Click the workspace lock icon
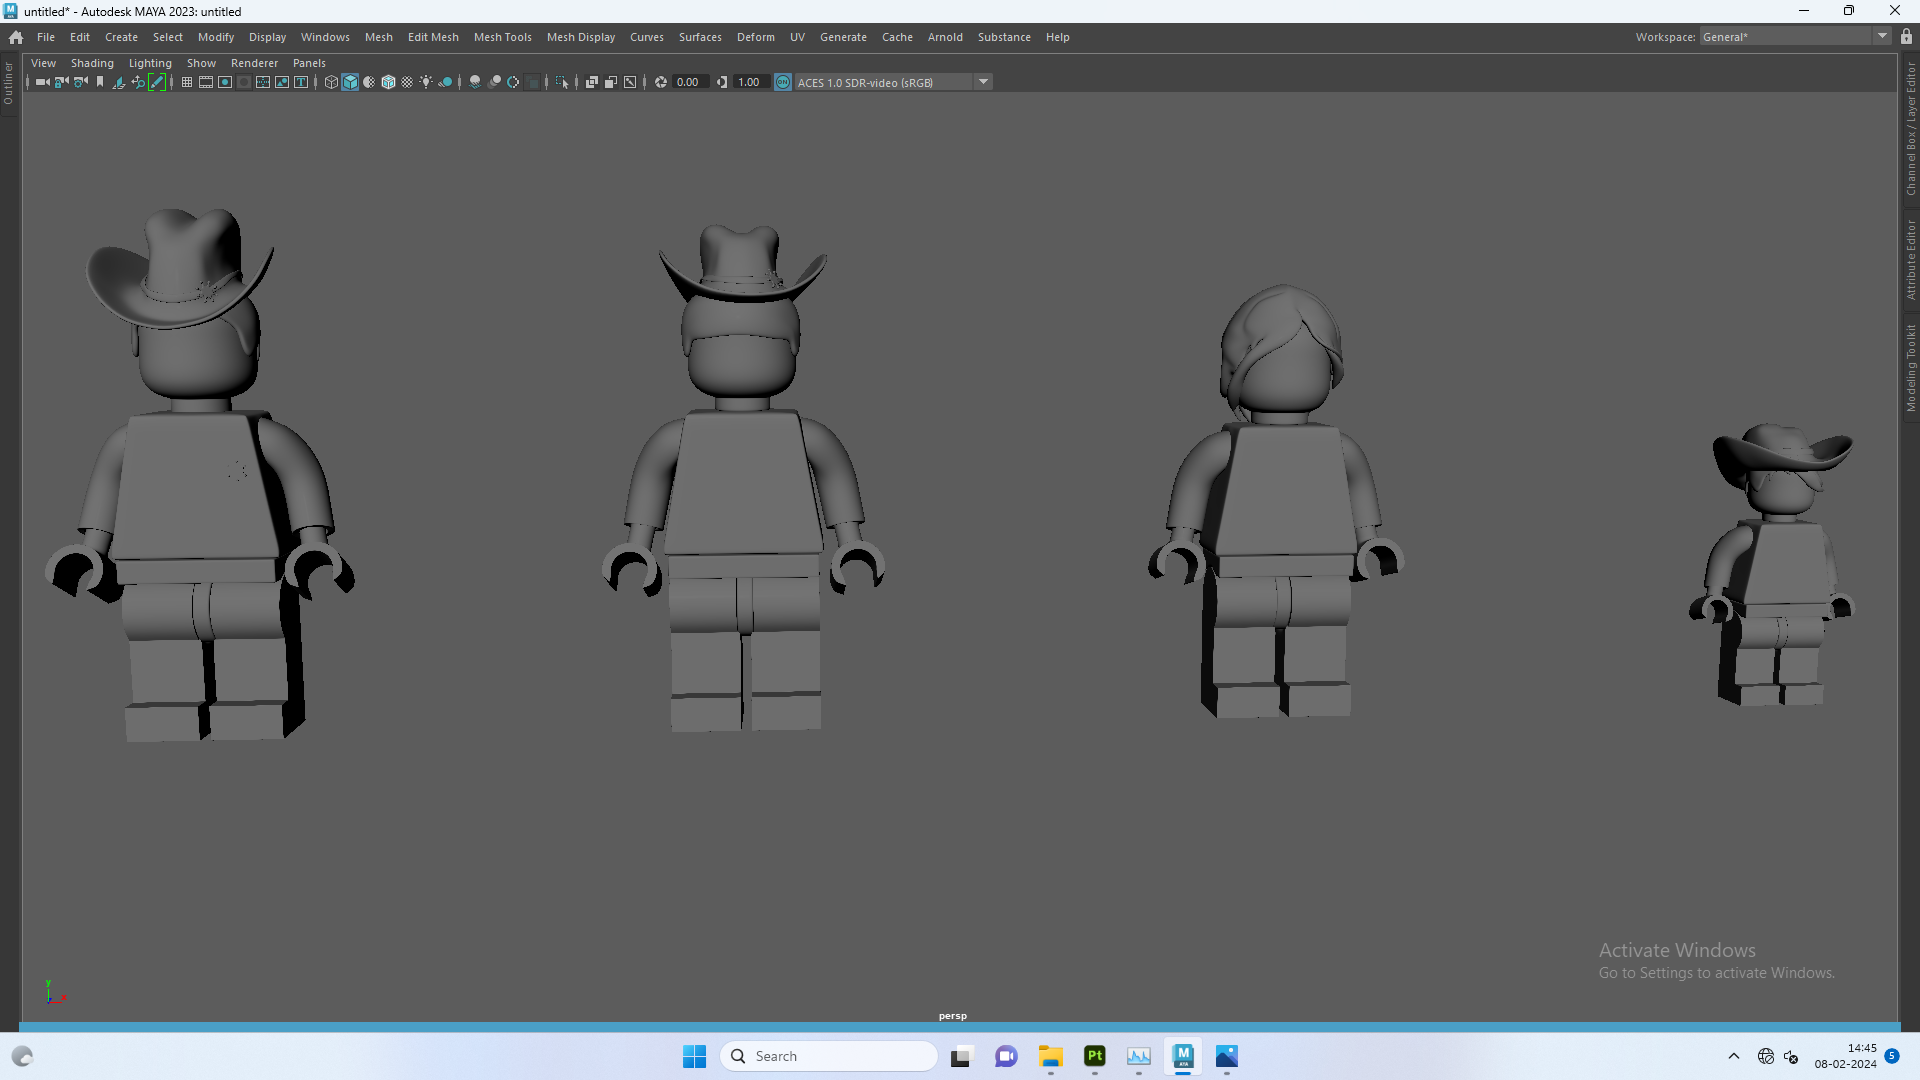Screen dimensions: 1920x1080 pyautogui.click(x=1906, y=37)
